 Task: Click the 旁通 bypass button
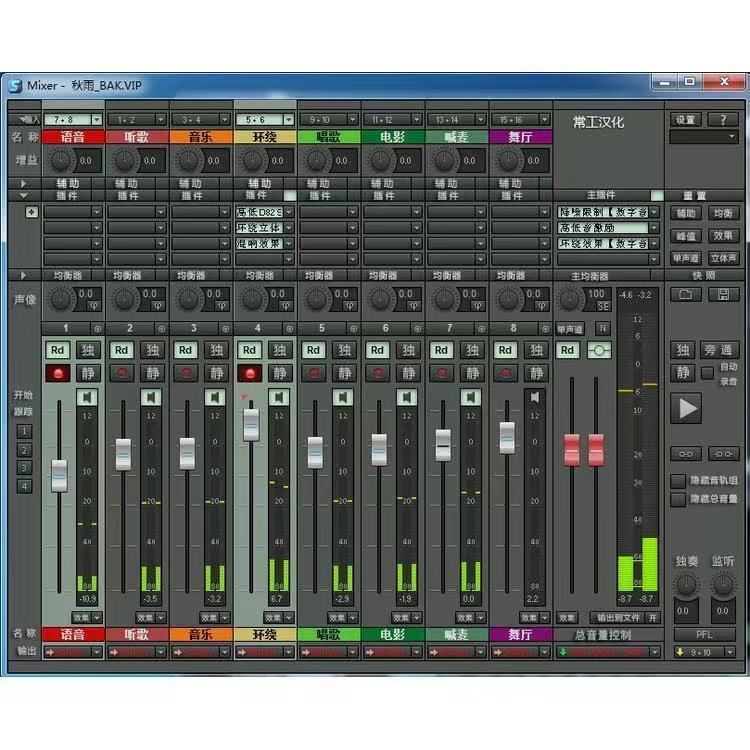point(719,350)
